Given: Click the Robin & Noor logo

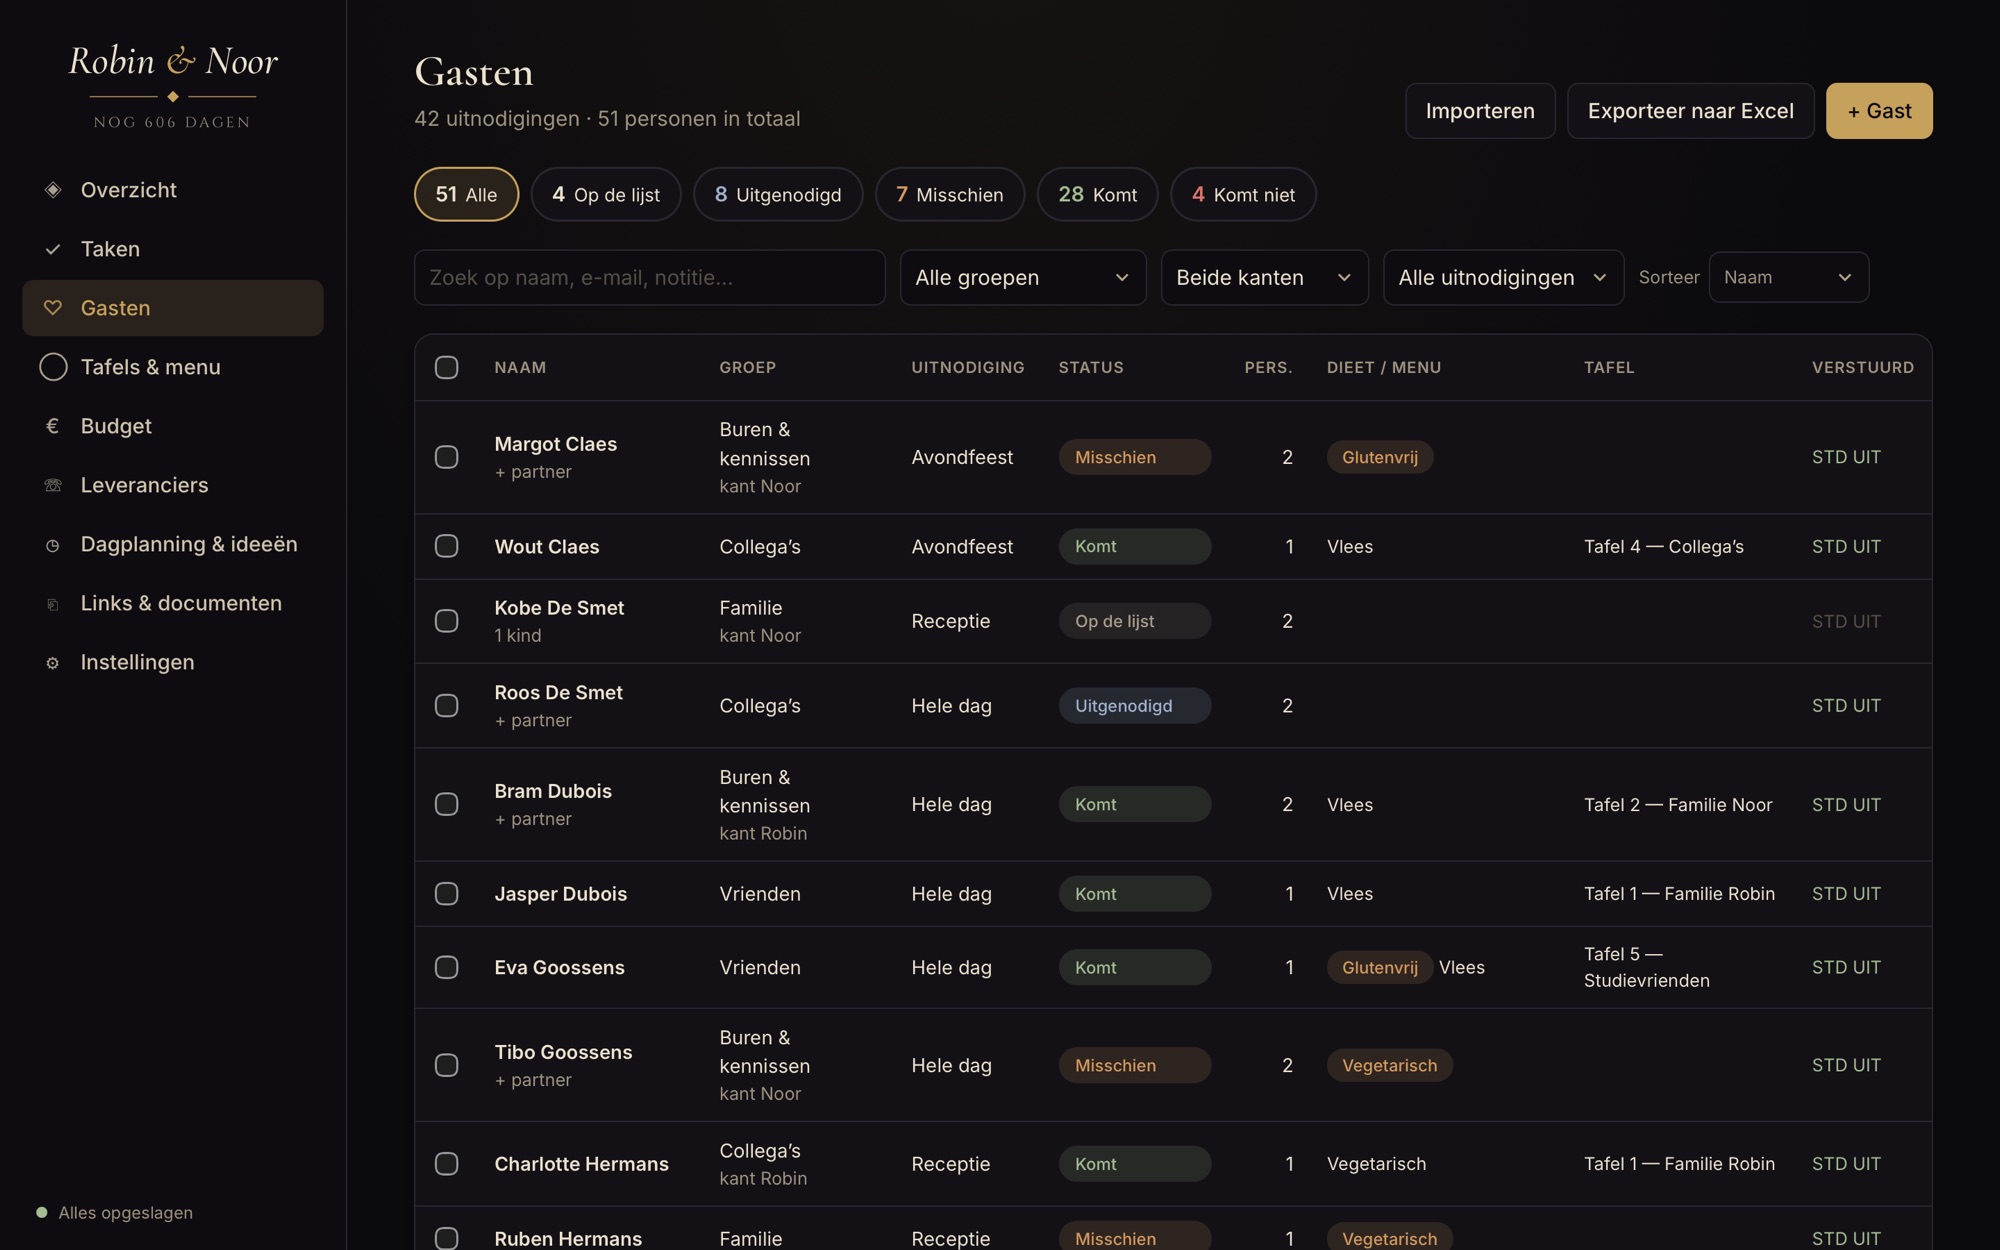Looking at the screenshot, I should pyautogui.click(x=173, y=62).
